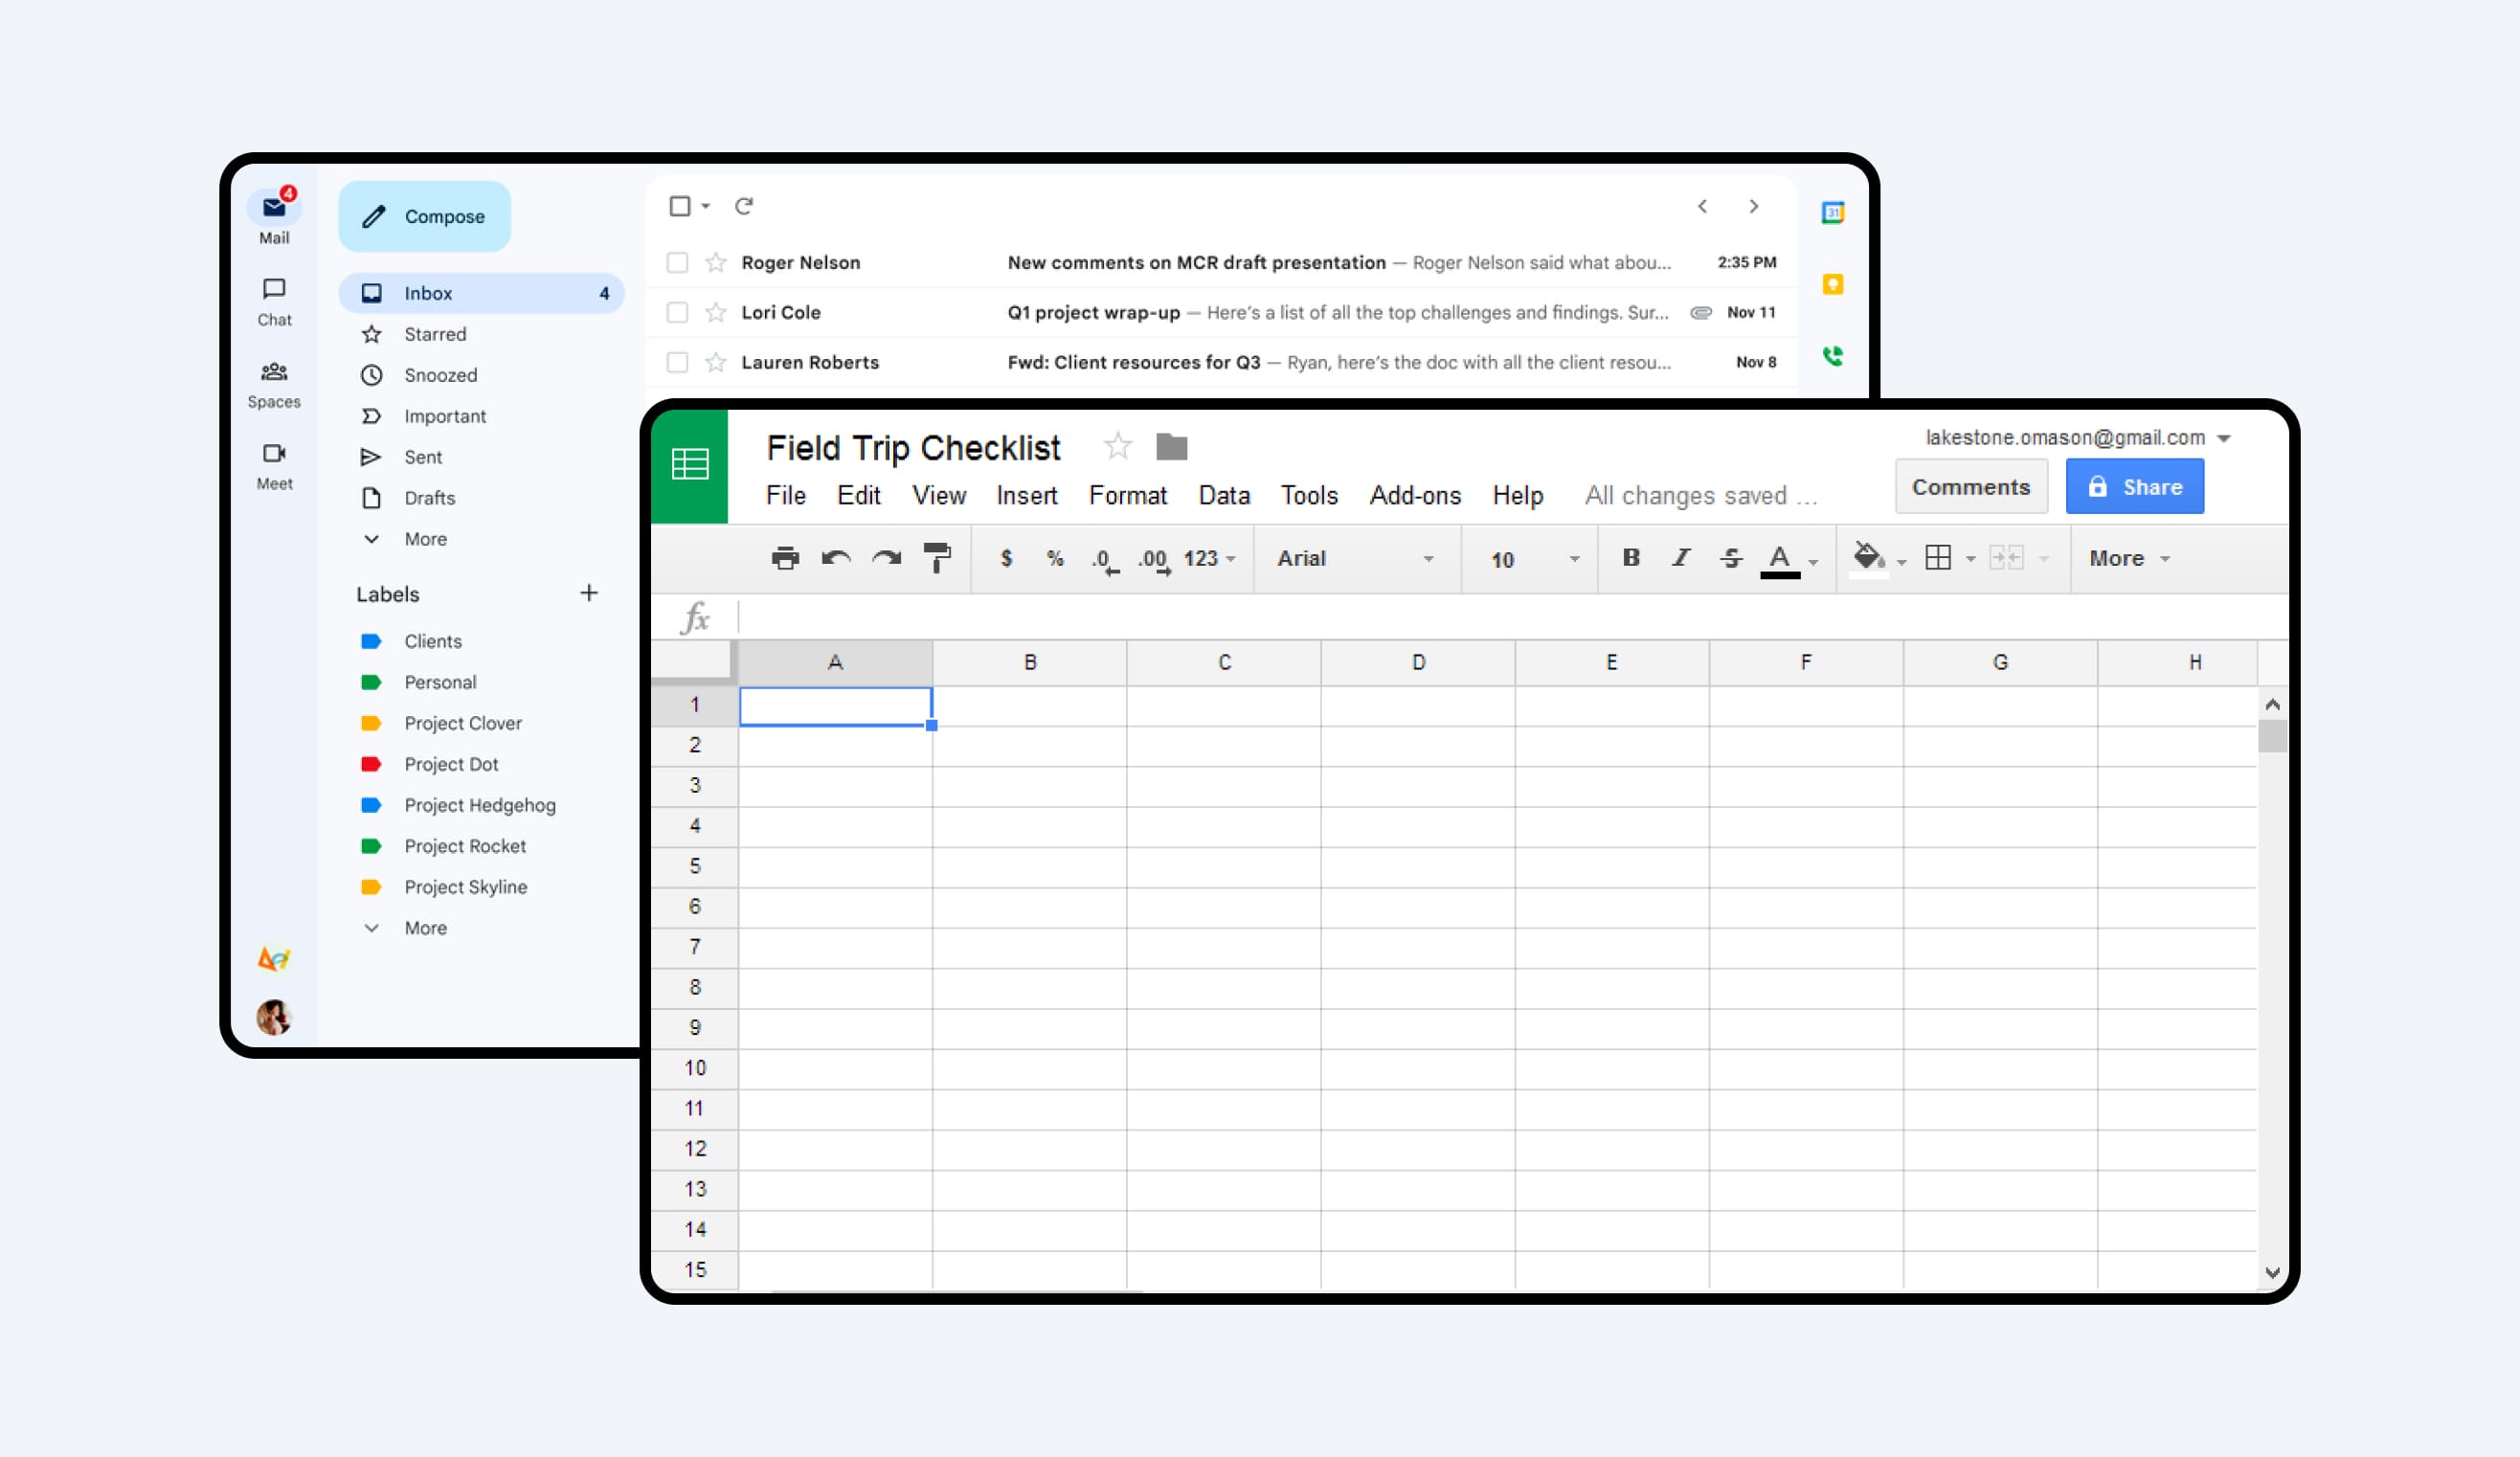This screenshot has width=2520, height=1457.
Task: Star the Roger Nelson email
Action: click(x=716, y=263)
